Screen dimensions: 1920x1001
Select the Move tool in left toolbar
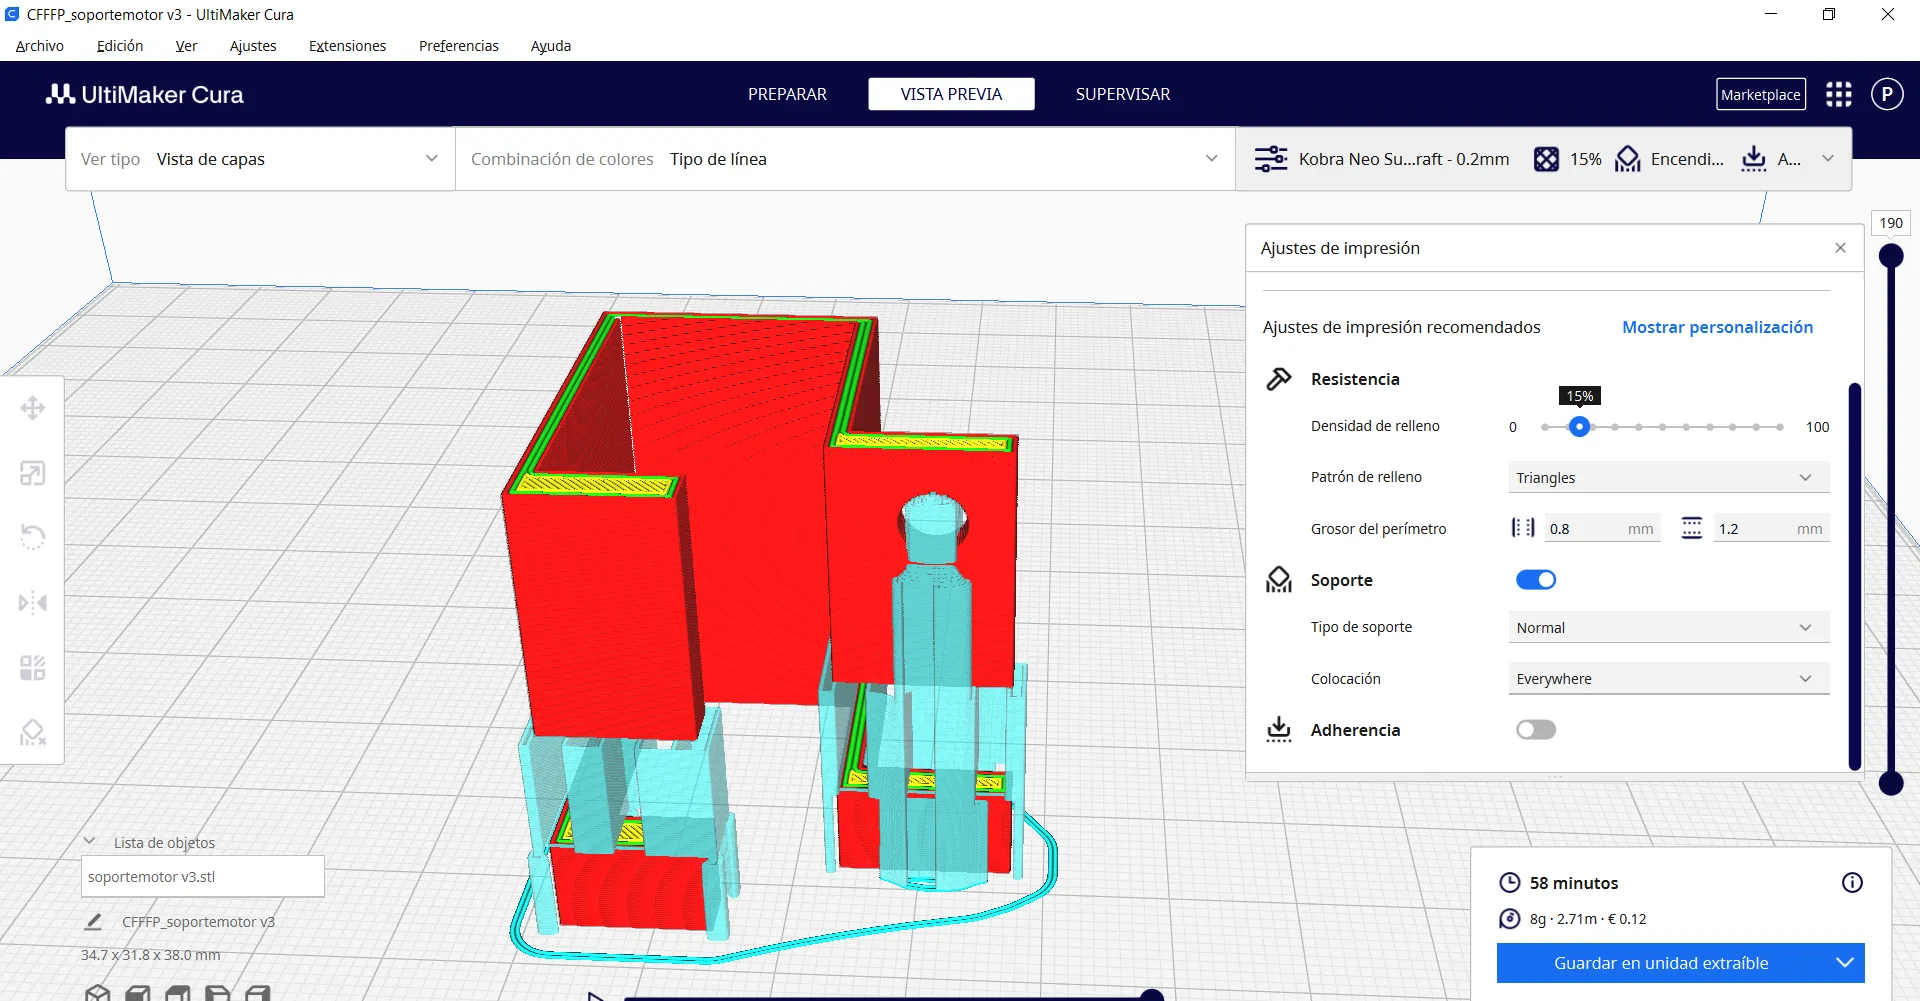(x=32, y=408)
